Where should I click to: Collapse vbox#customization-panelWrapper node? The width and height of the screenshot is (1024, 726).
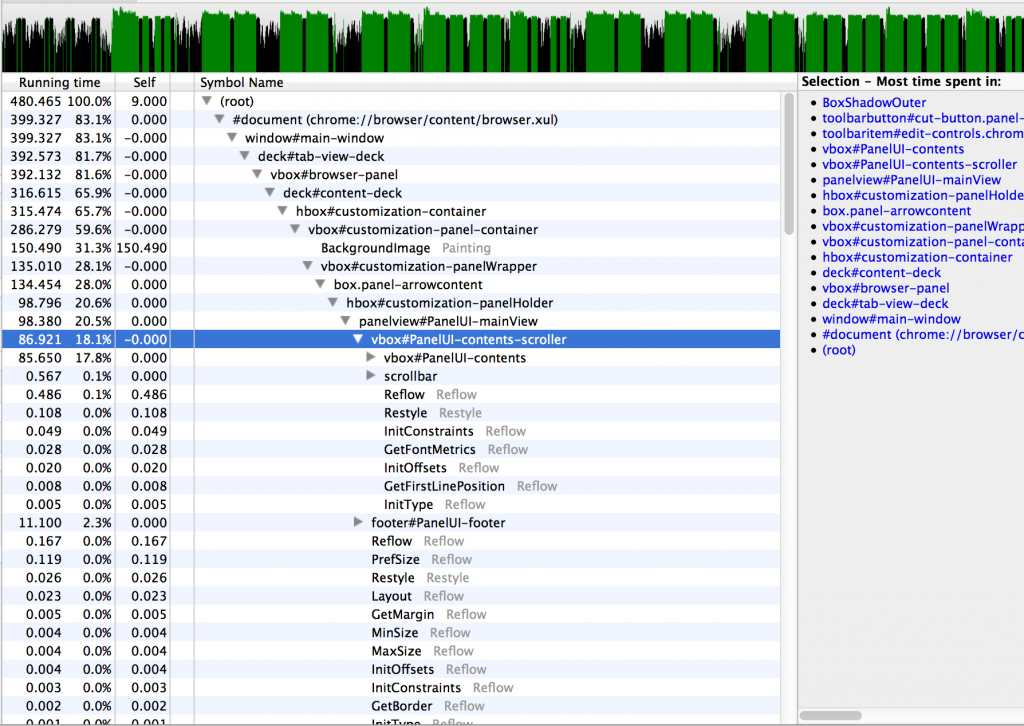click(x=308, y=266)
